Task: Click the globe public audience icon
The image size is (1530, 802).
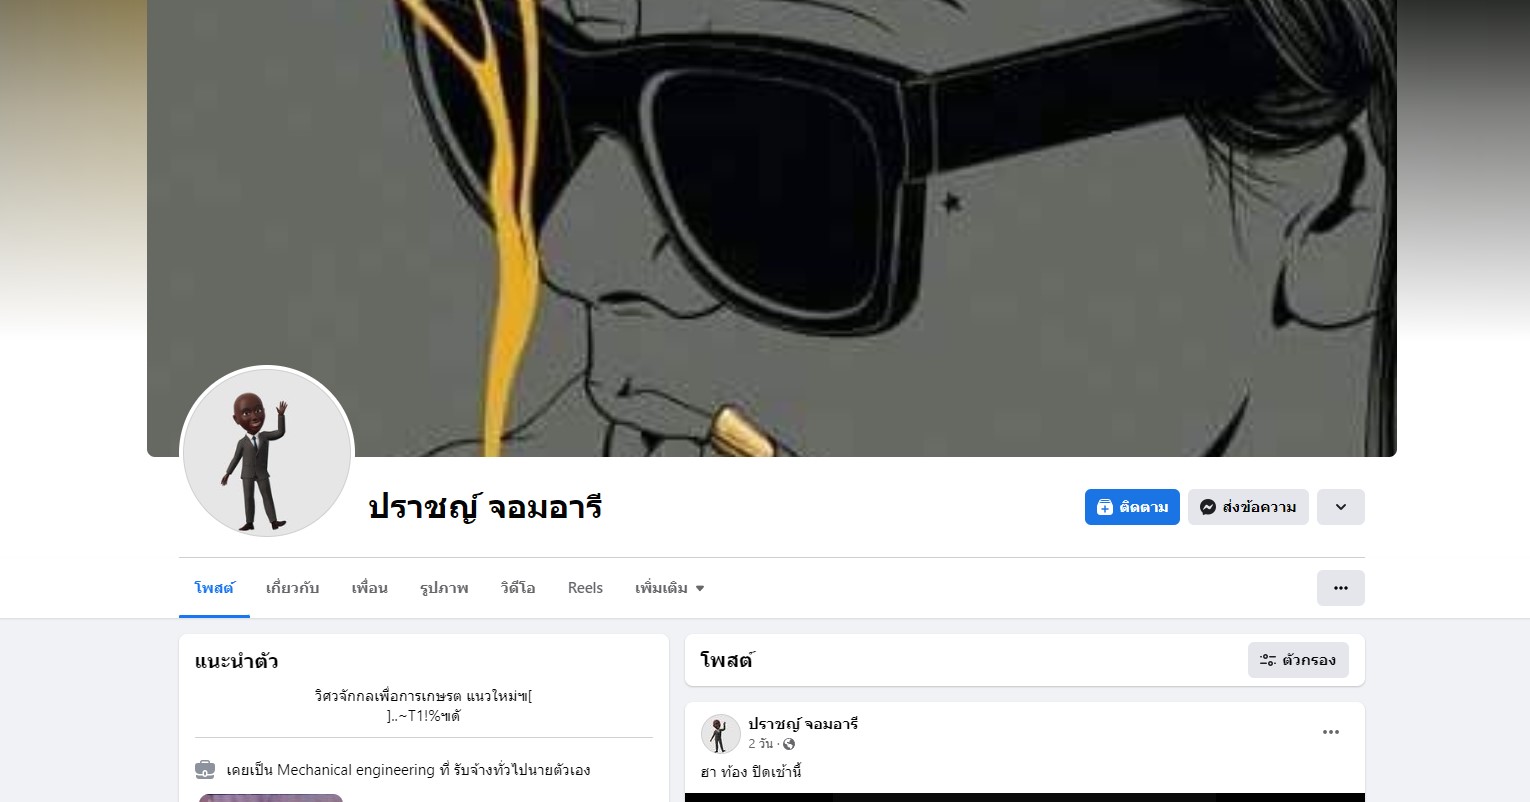Action: click(x=789, y=744)
